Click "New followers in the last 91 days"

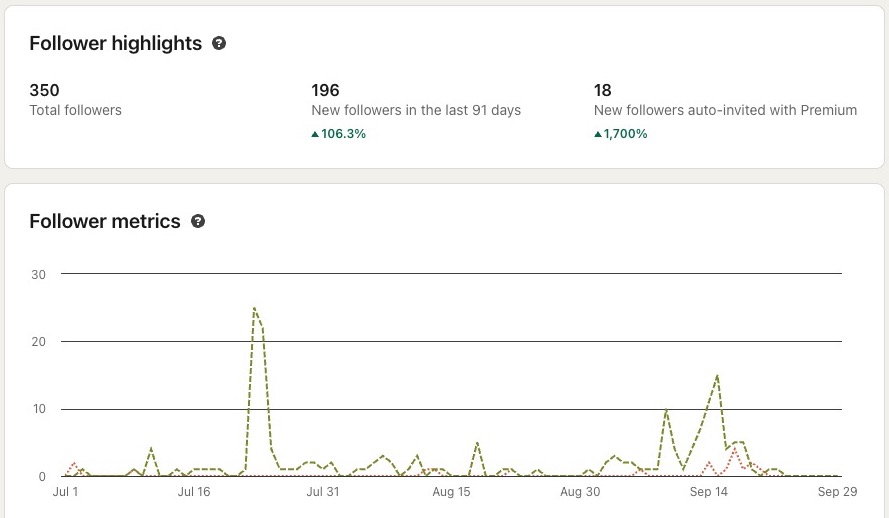tap(416, 111)
